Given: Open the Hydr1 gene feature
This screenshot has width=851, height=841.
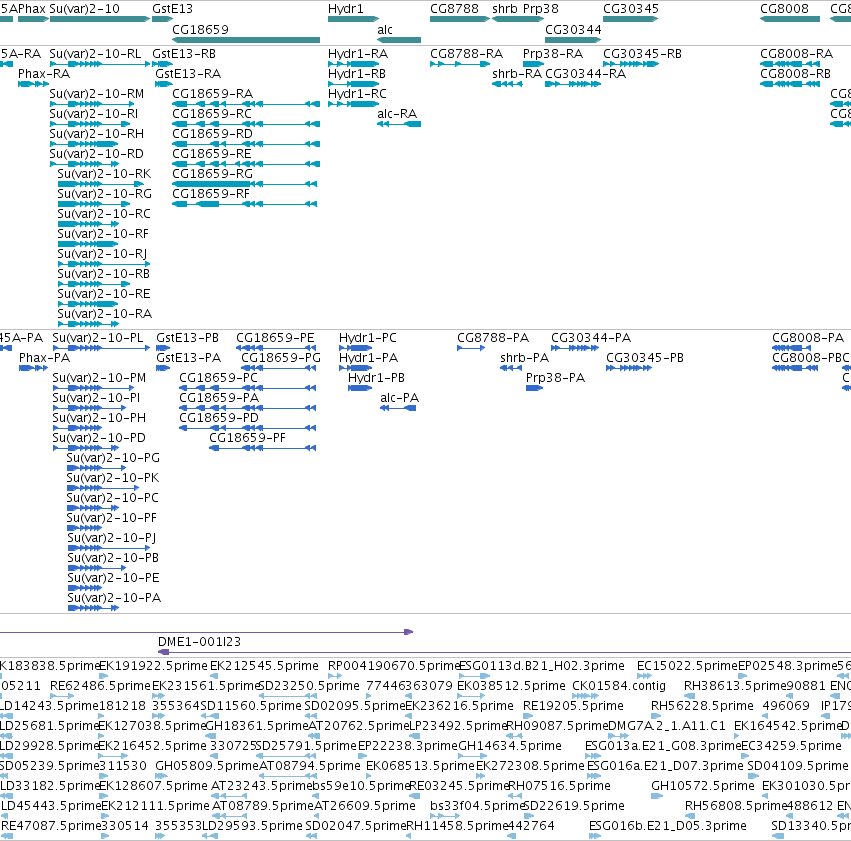Looking at the screenshot, I should coord(353,19).
